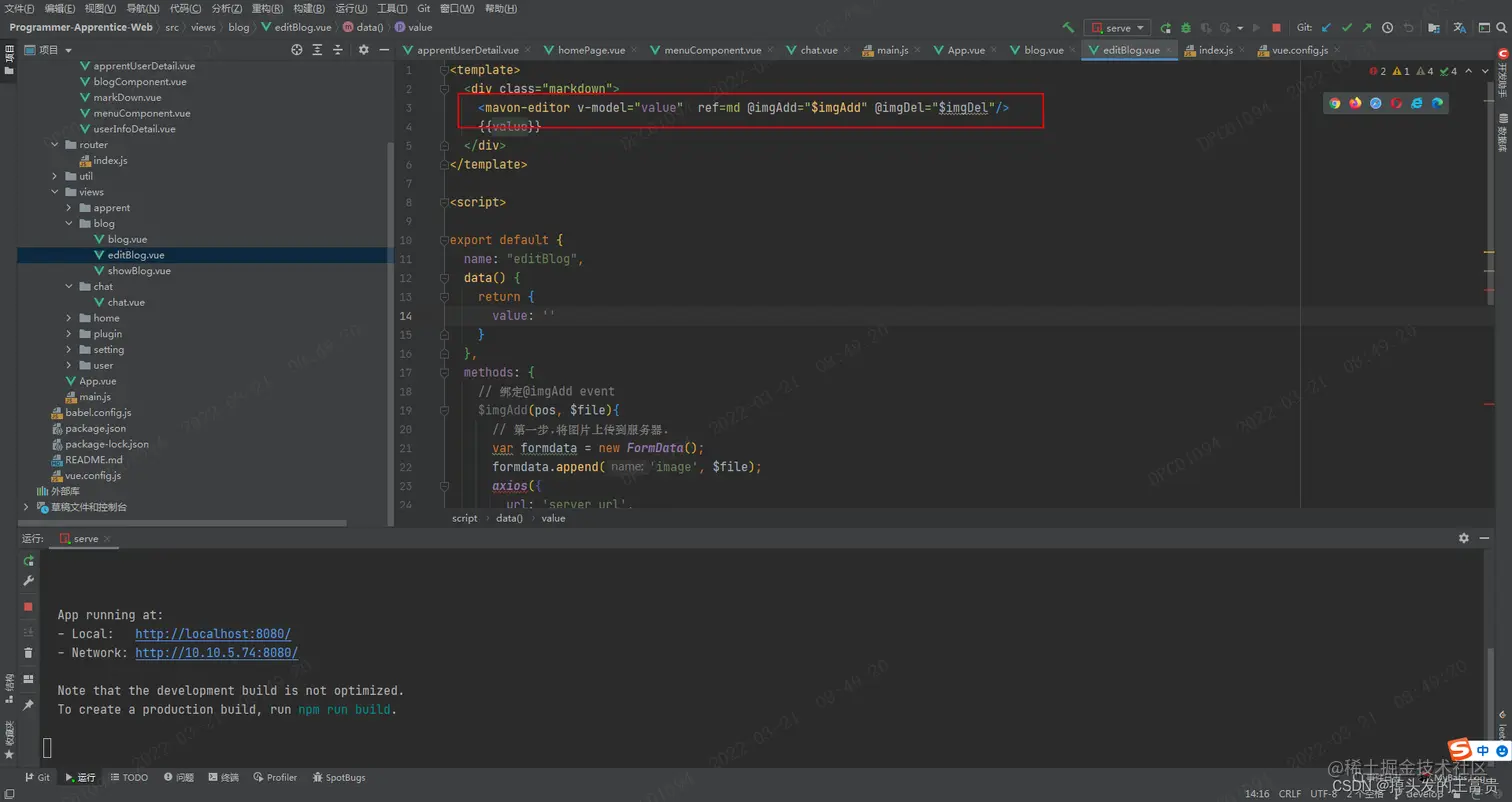Switch to the chat.vue editor tab
1512x802 pixels.
(x=818, y=50)
